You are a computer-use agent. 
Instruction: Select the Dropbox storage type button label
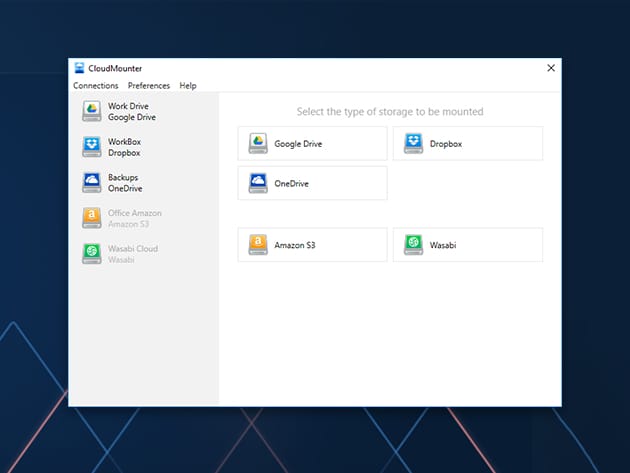pyautogui.click(x=446, y=144)
